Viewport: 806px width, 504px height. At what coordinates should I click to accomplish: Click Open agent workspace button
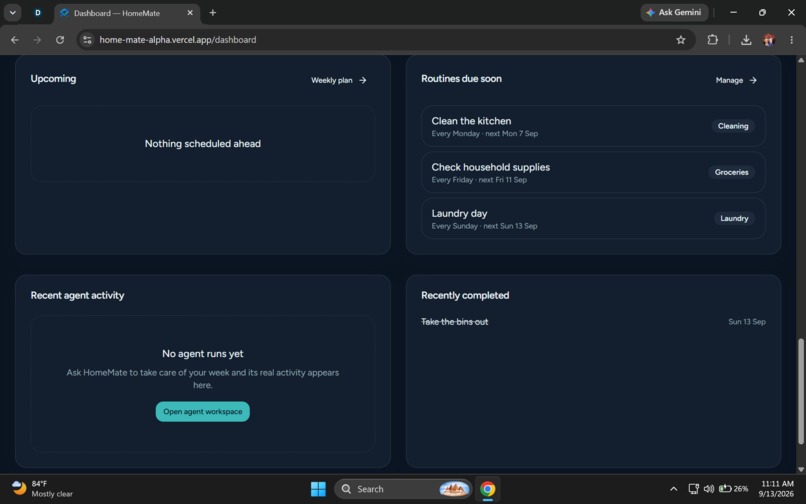203,411
